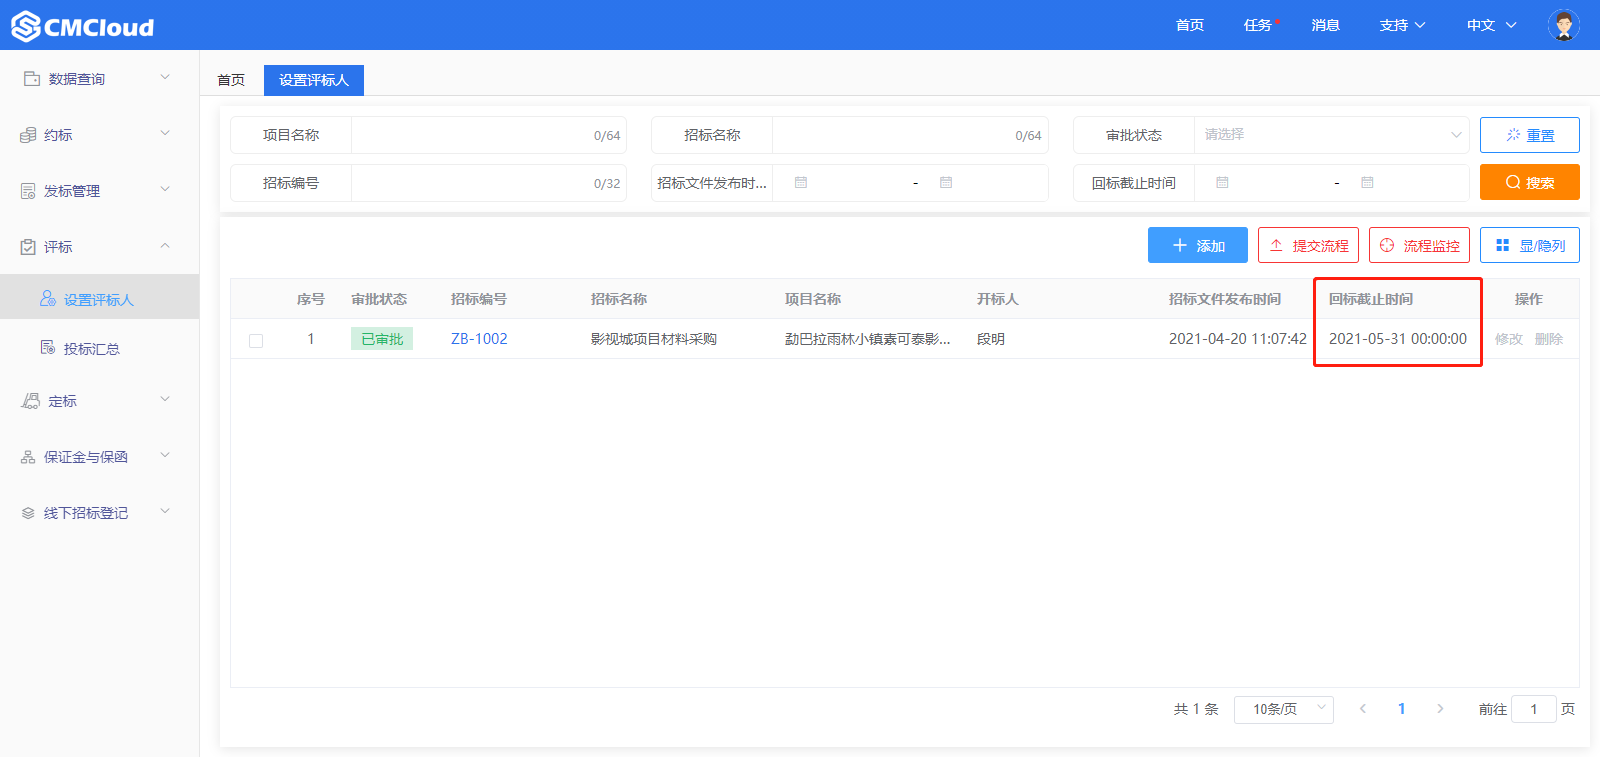
Task: Select the checkbox for row ZB-1002
Action: tap(256, 340)
